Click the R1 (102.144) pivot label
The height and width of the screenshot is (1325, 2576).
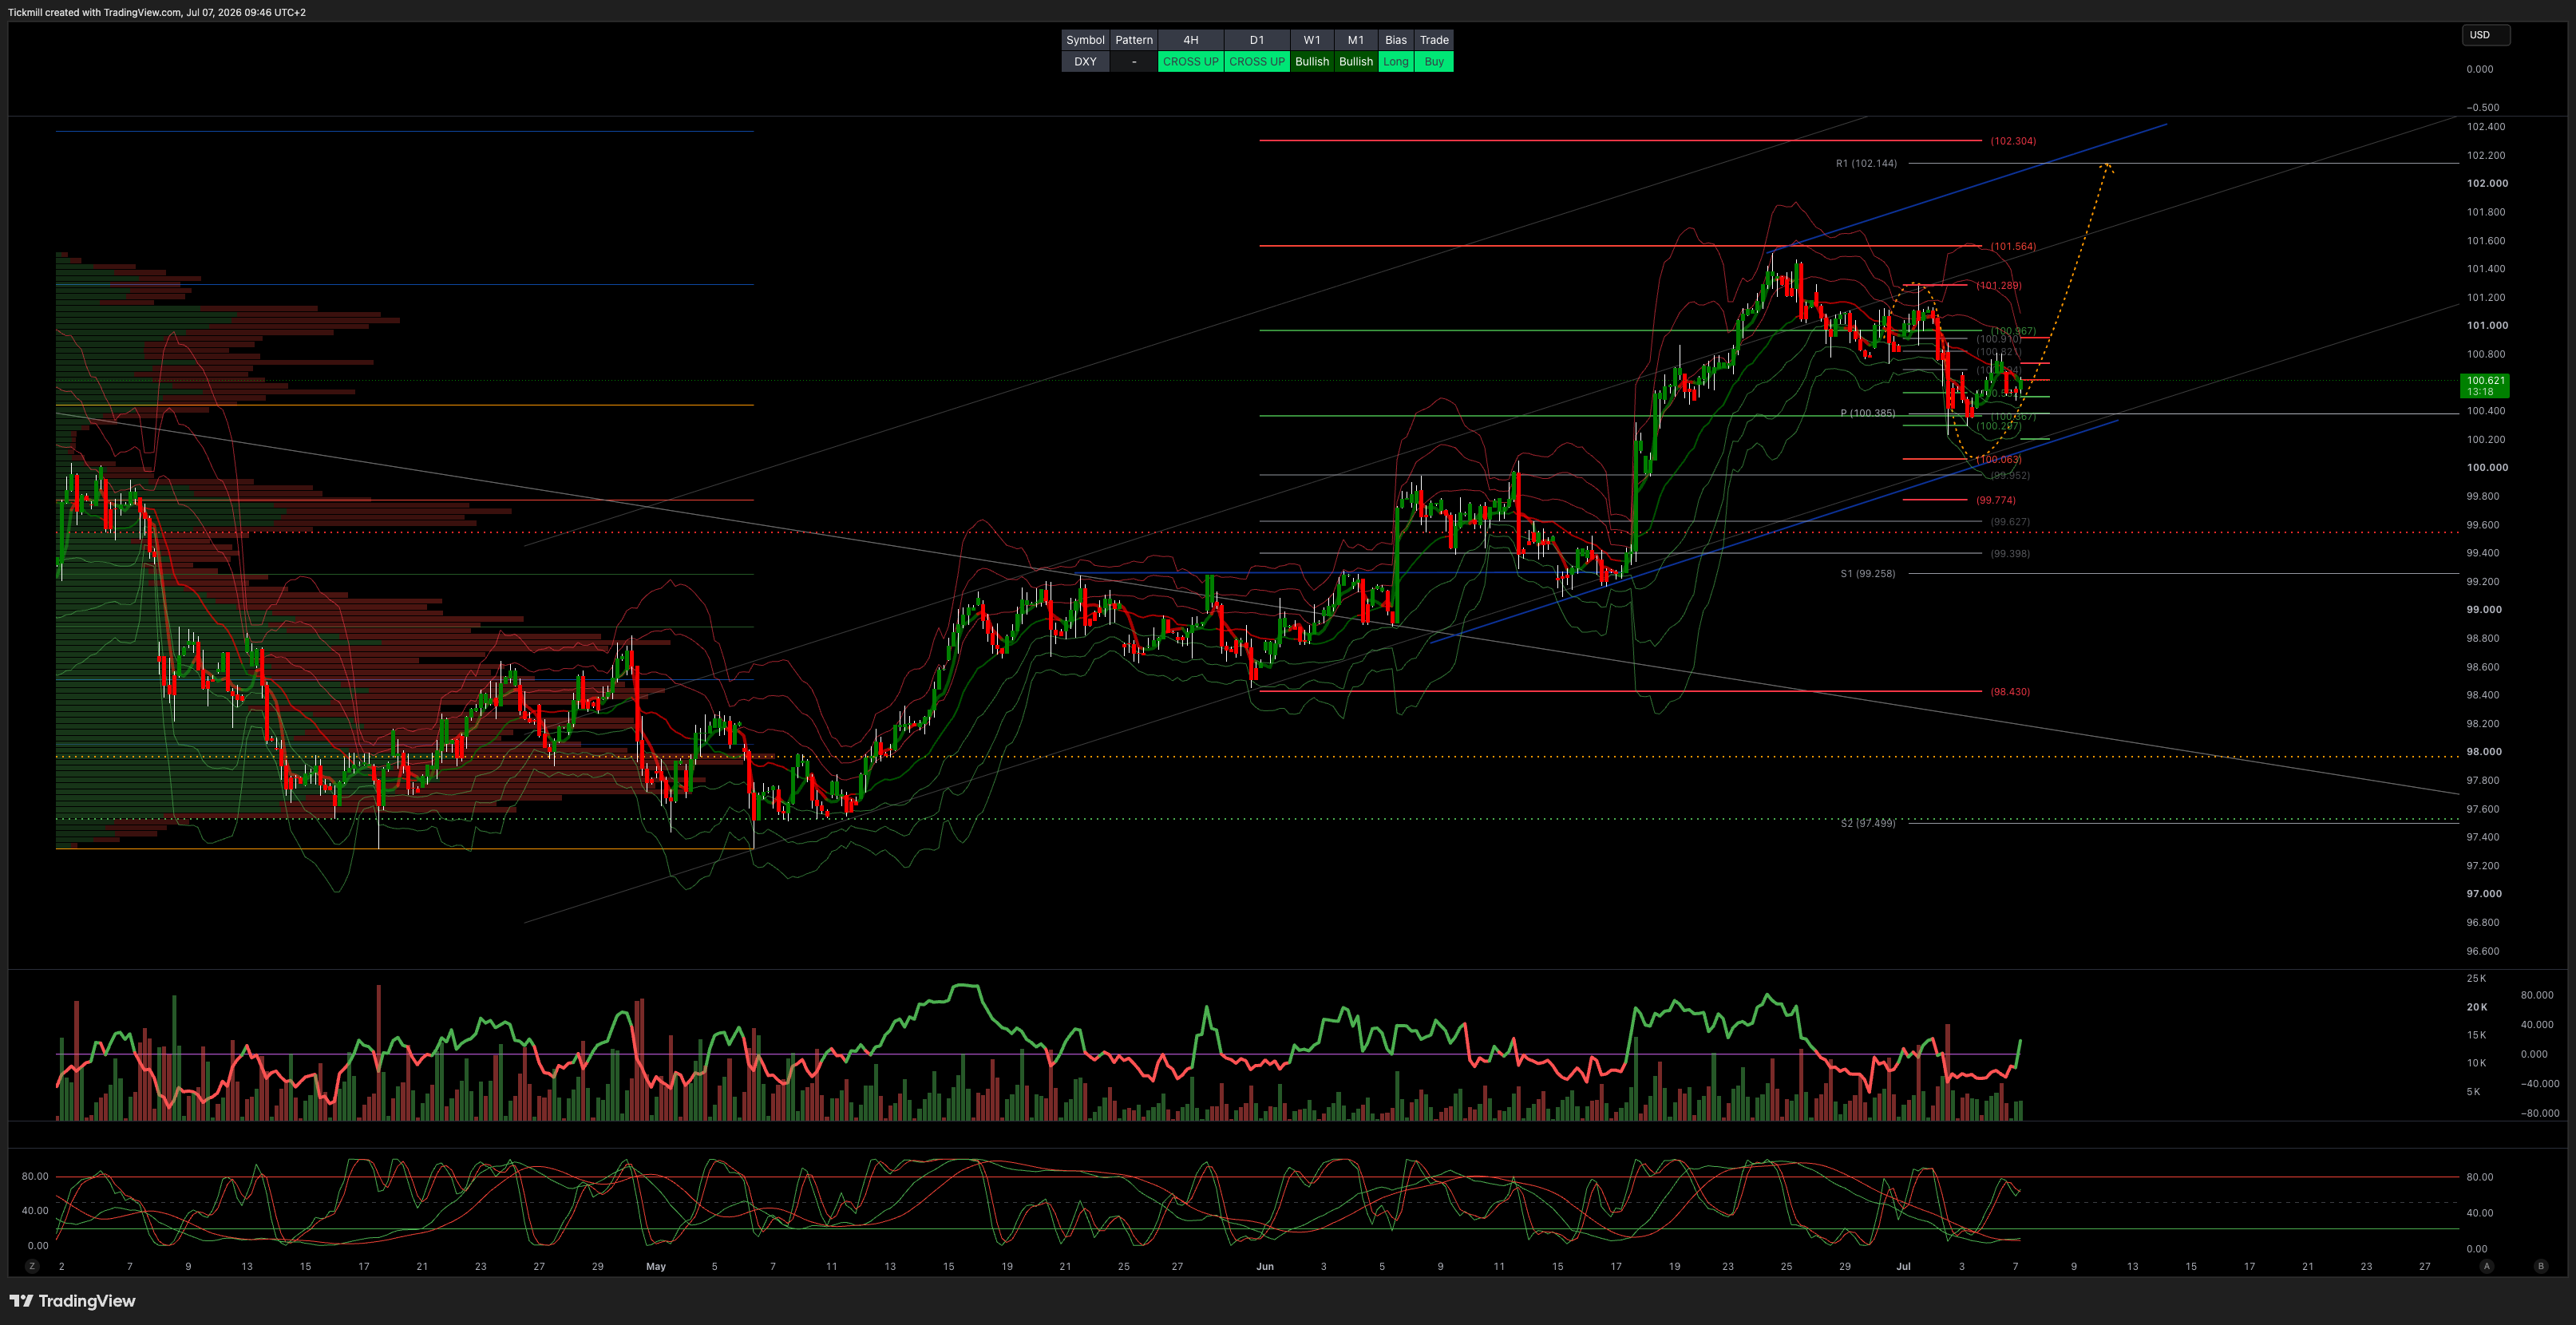1866,164
